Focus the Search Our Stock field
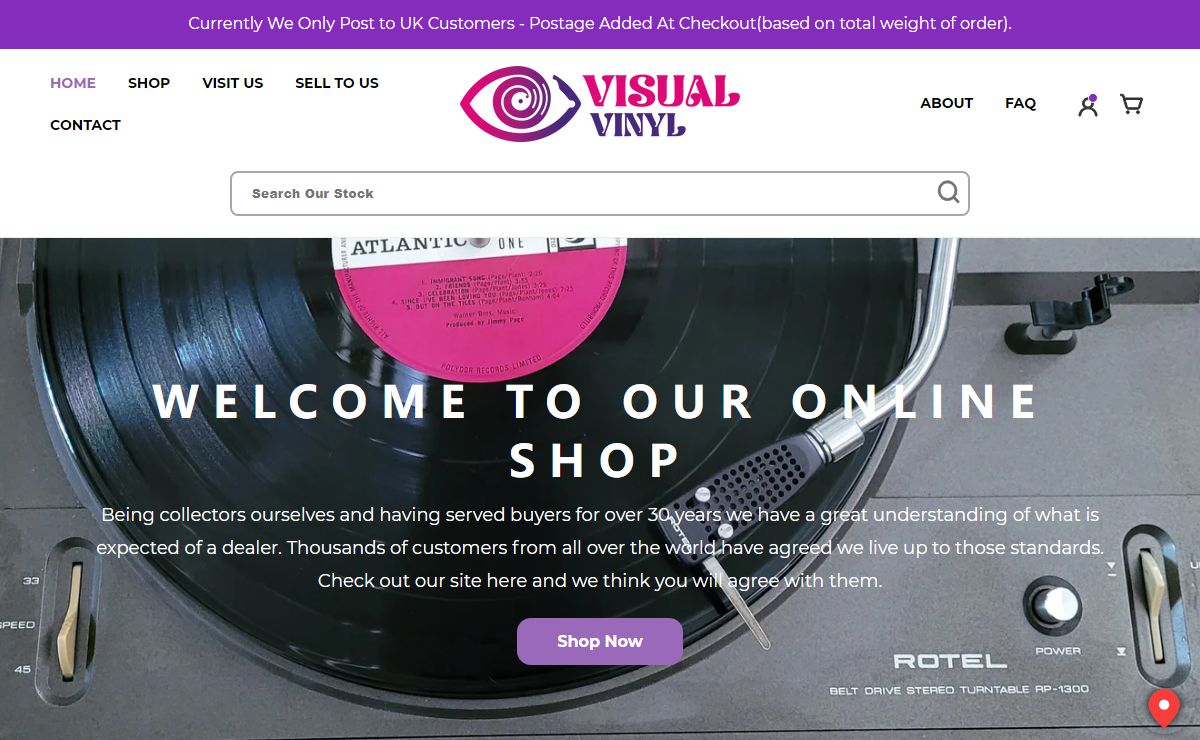This screenshot has height=740, width=1200. (600, 194)
